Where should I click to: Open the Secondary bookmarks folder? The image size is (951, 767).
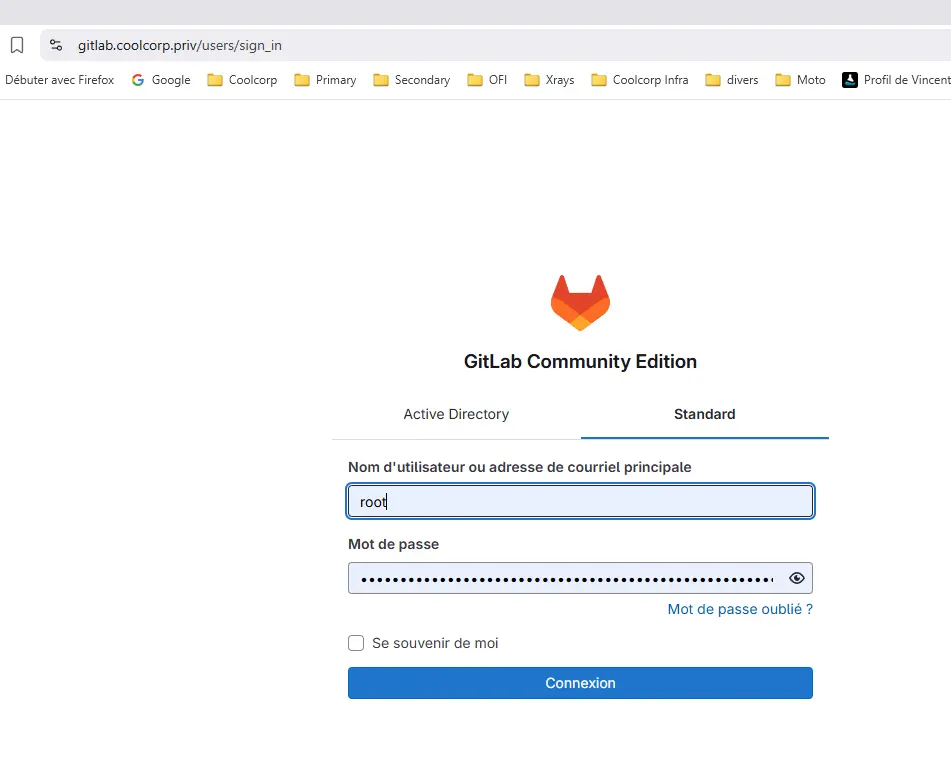tap(412, 80)
